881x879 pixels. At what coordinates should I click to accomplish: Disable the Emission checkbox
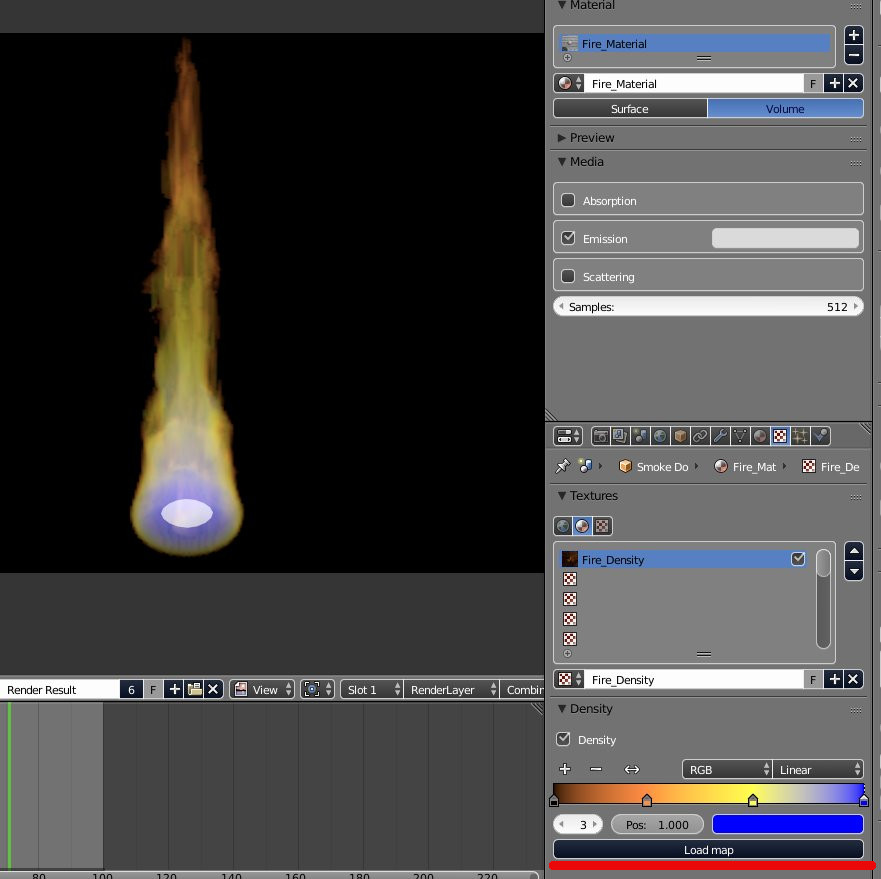pos(568,238)
